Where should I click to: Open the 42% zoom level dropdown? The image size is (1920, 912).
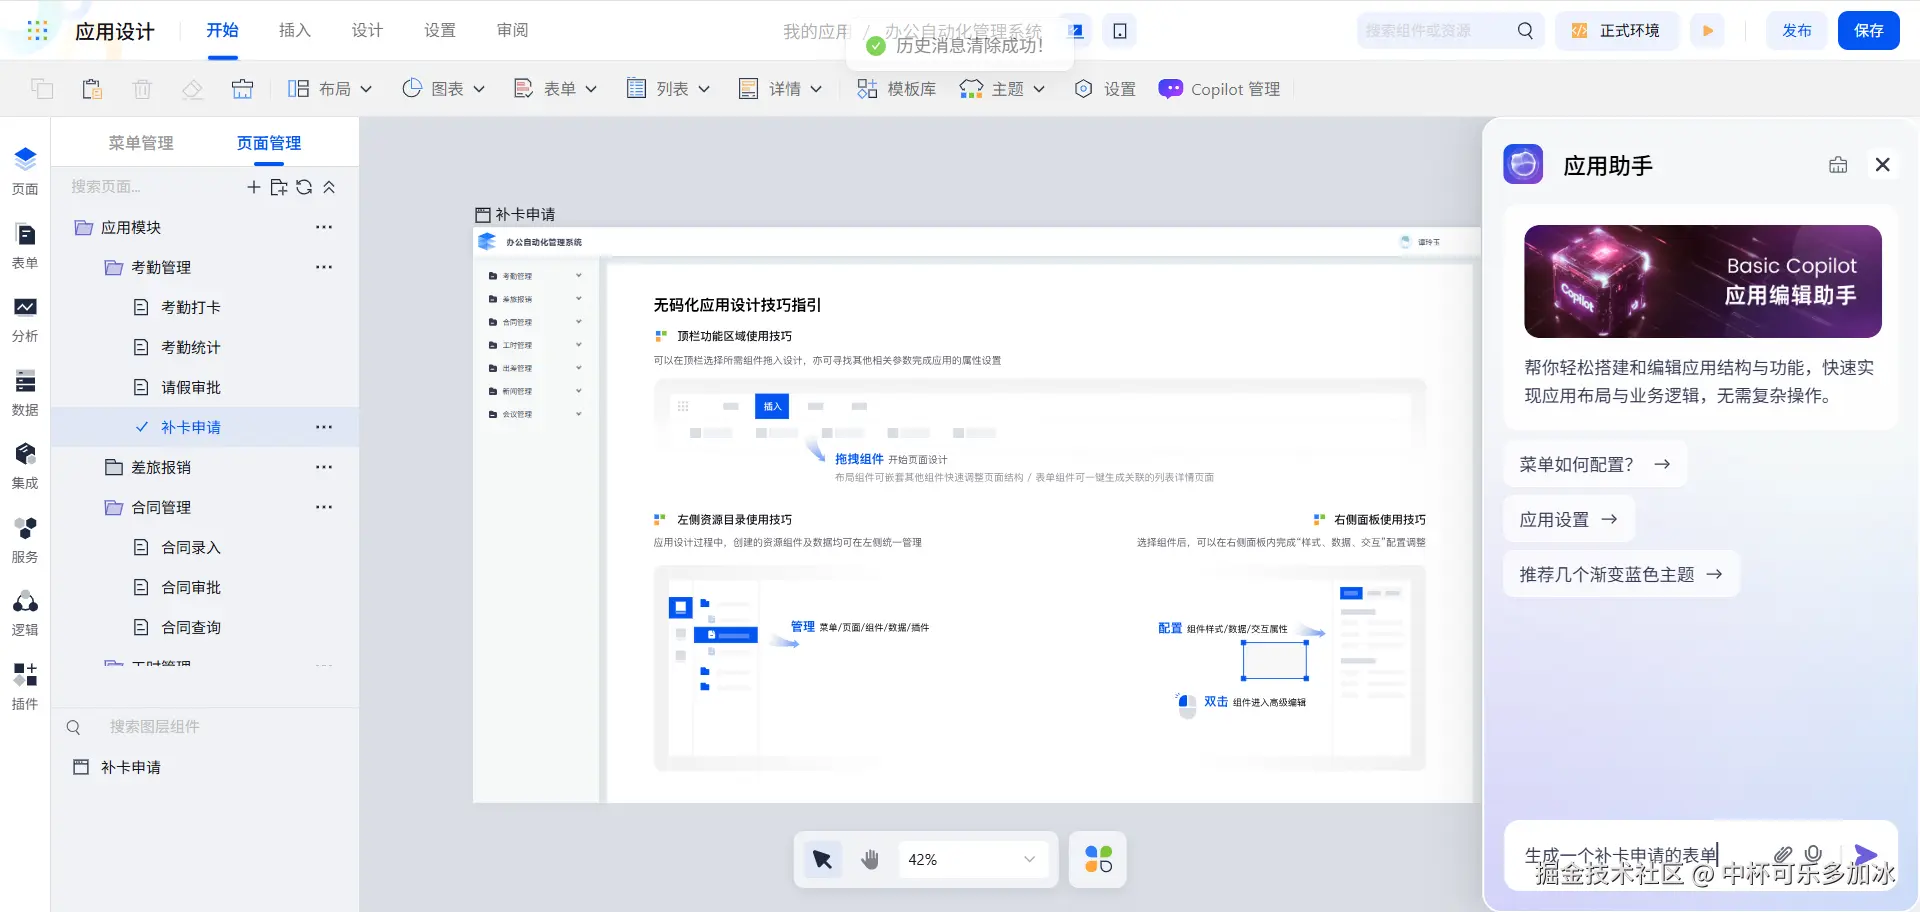(972, 859)
